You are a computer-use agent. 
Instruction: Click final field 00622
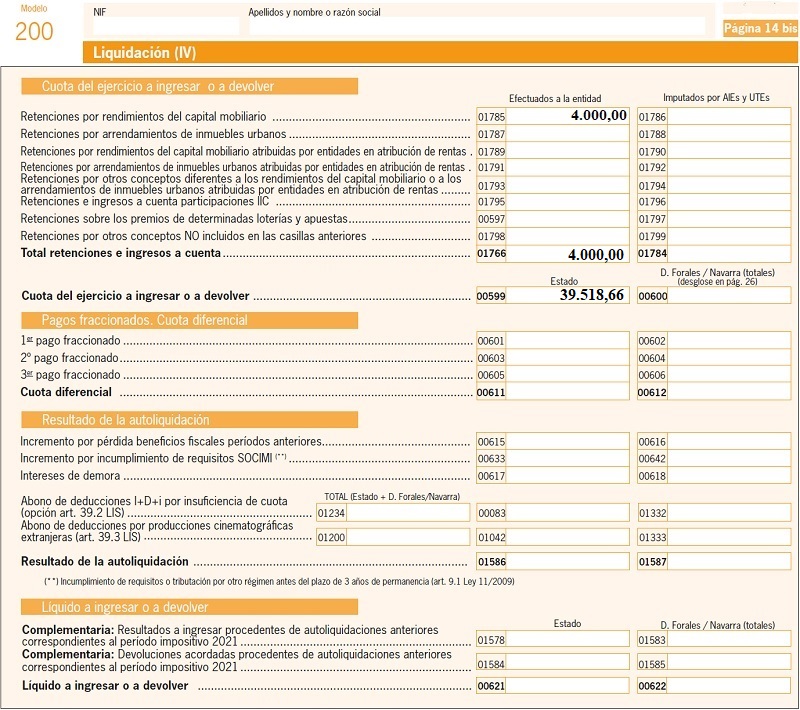point(729,686)
